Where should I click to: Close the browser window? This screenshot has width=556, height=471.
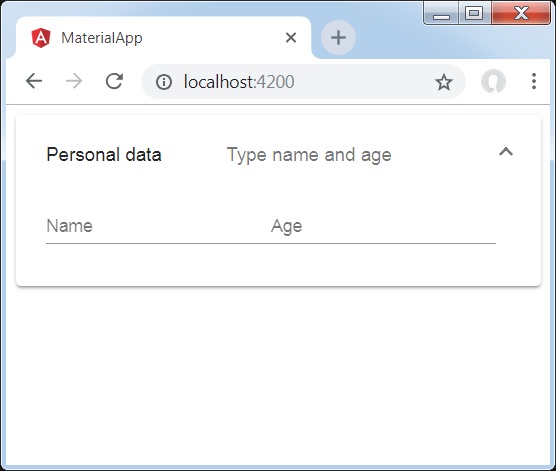click(521, 13)
